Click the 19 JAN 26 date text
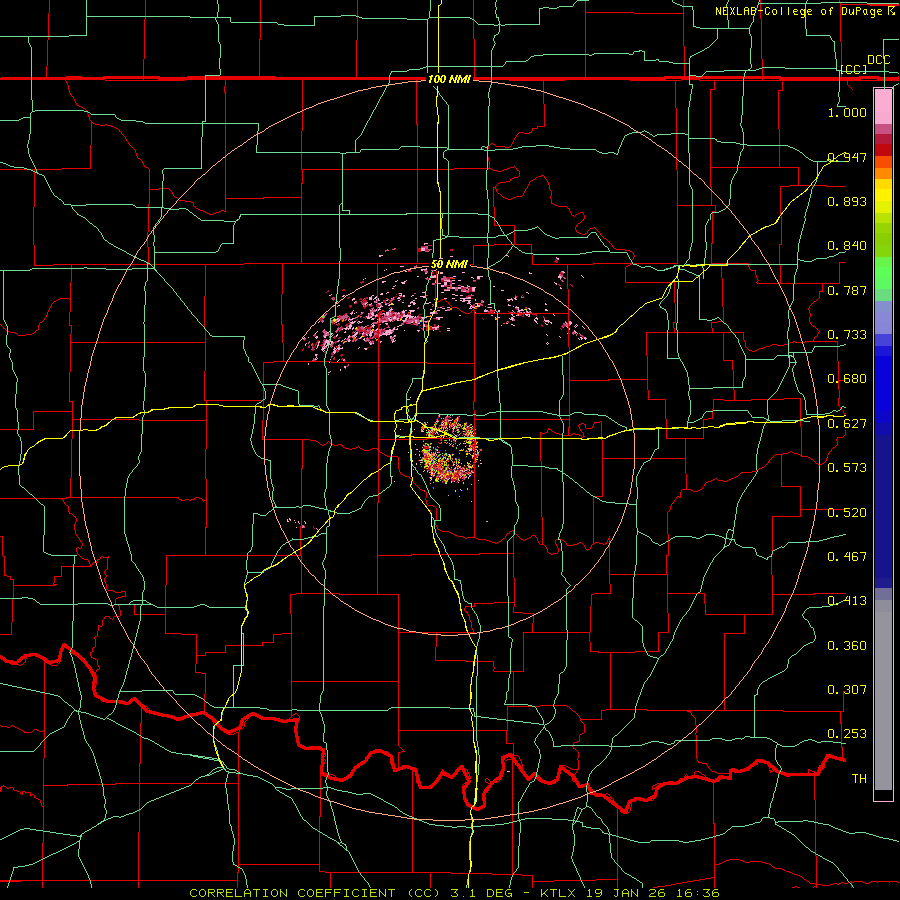Viewport: 900px width, 900px height. [627, 893]
